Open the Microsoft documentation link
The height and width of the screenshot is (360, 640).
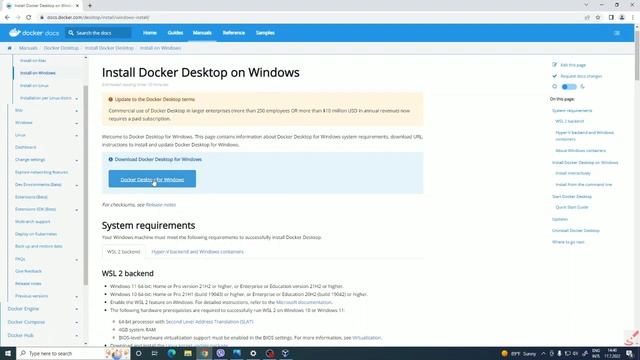click(x=304, y=302)
